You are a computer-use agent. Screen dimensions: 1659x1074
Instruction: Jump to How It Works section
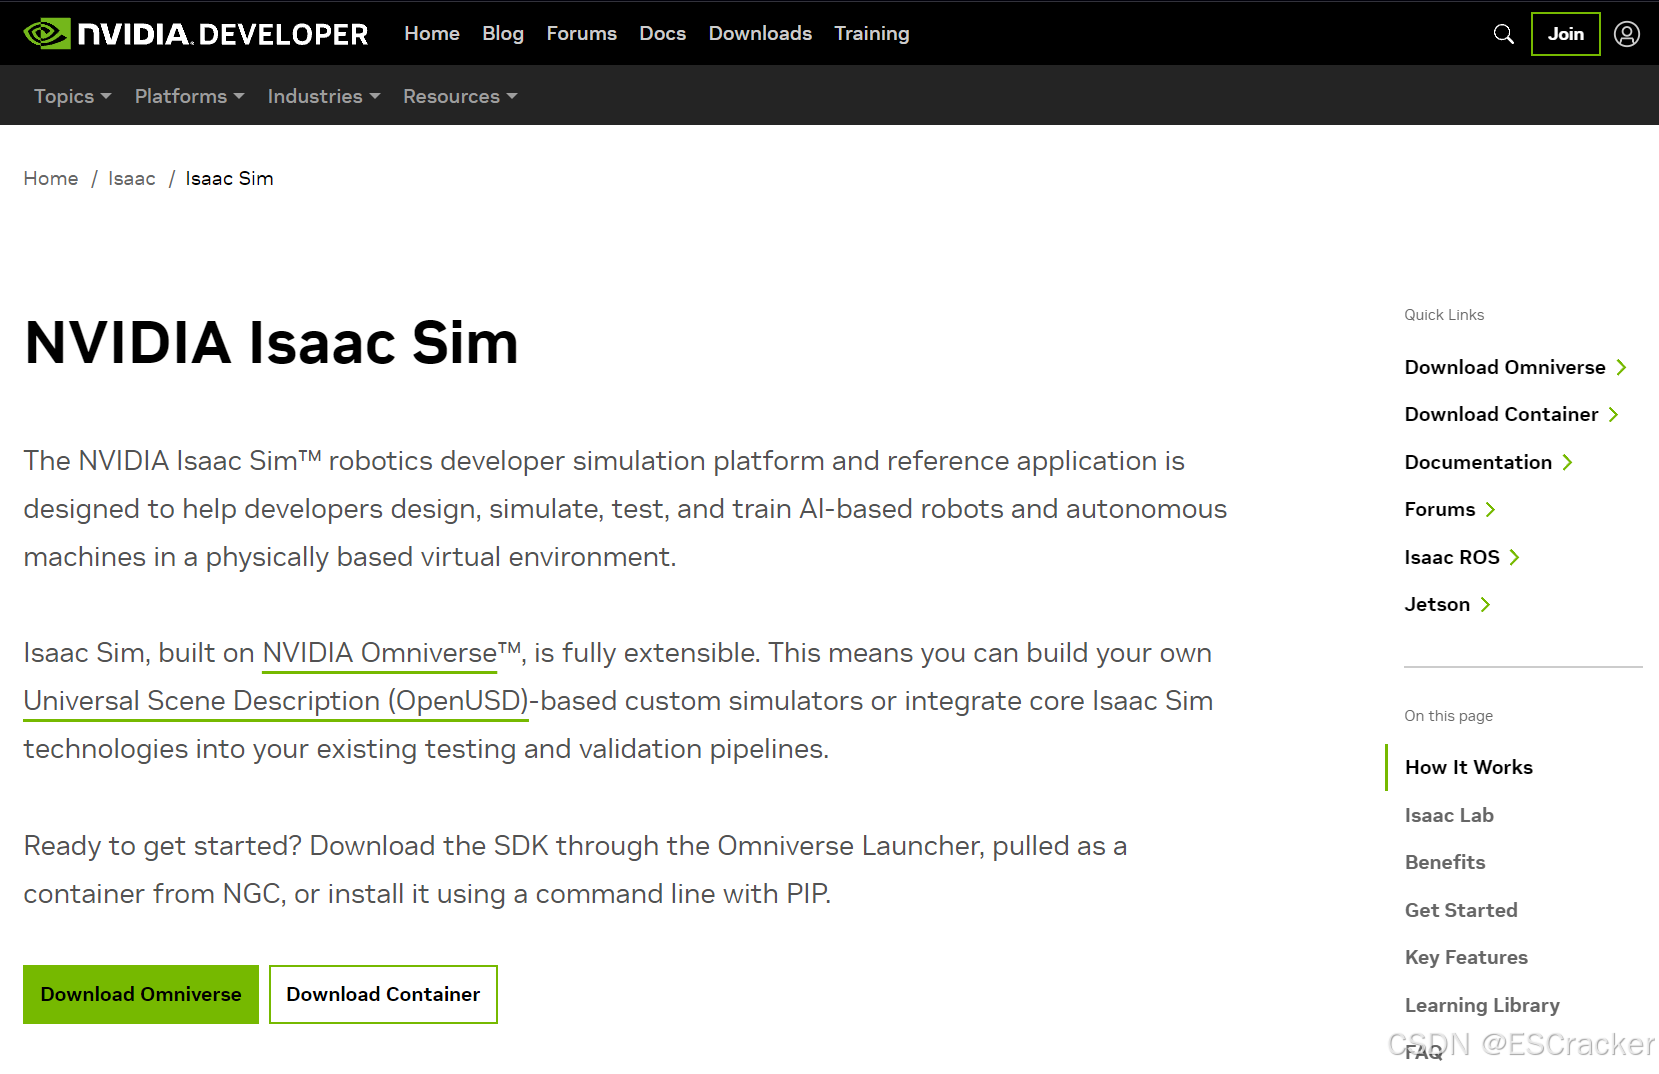(x=1469, y=767)
